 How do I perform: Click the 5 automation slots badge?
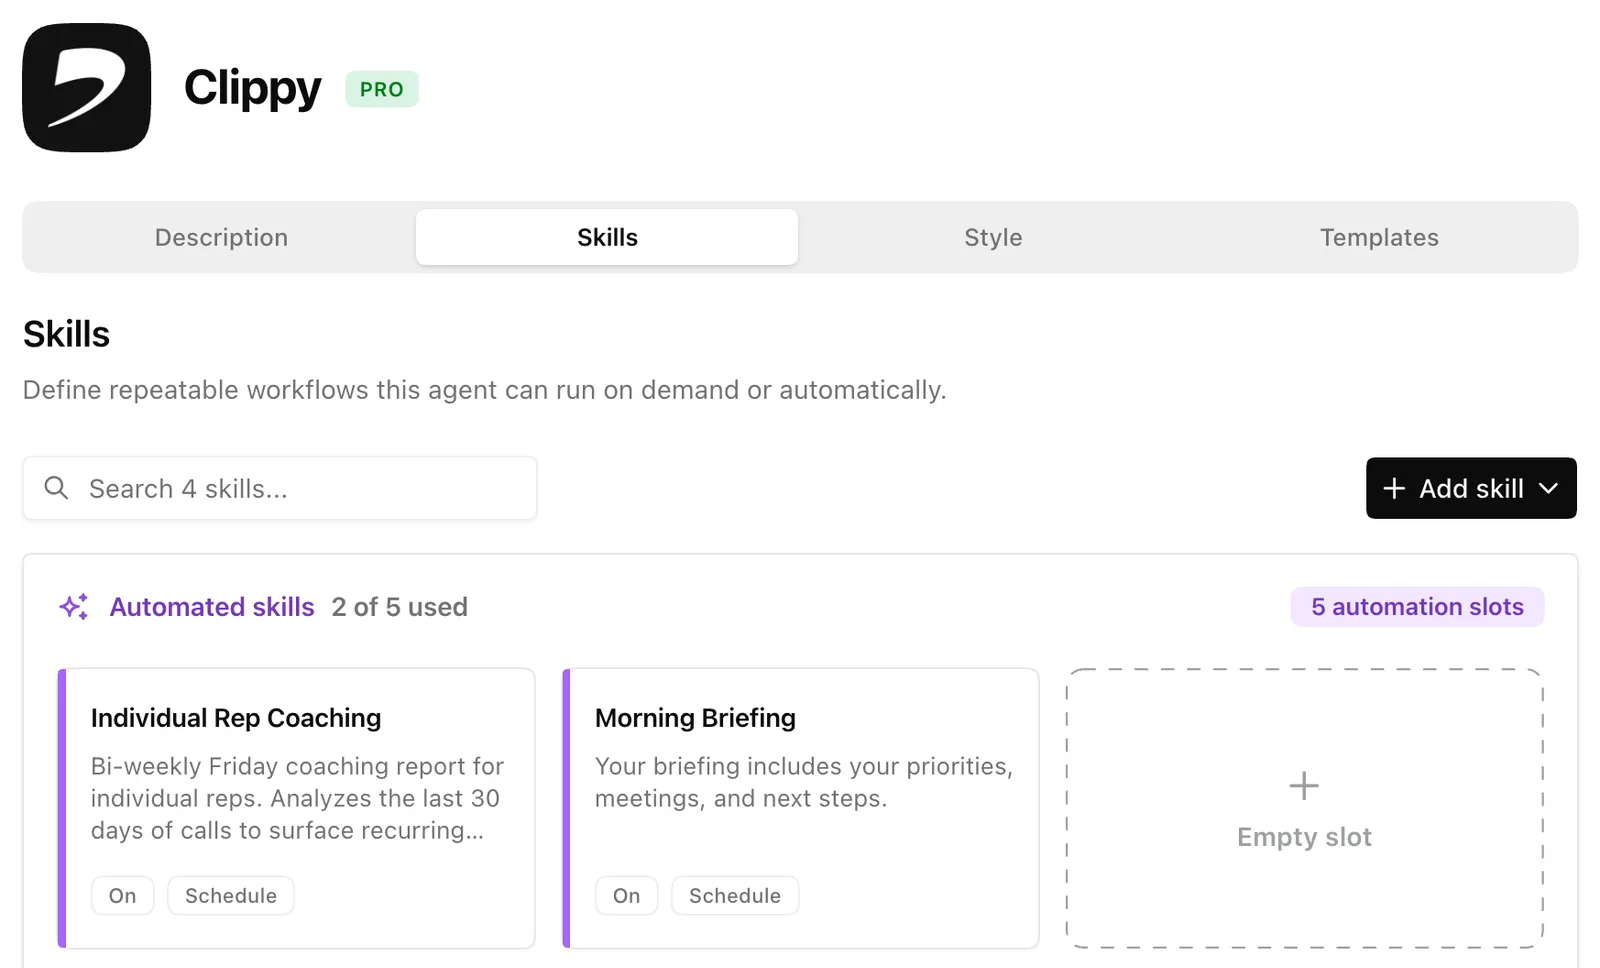(x=1417, y=607)
